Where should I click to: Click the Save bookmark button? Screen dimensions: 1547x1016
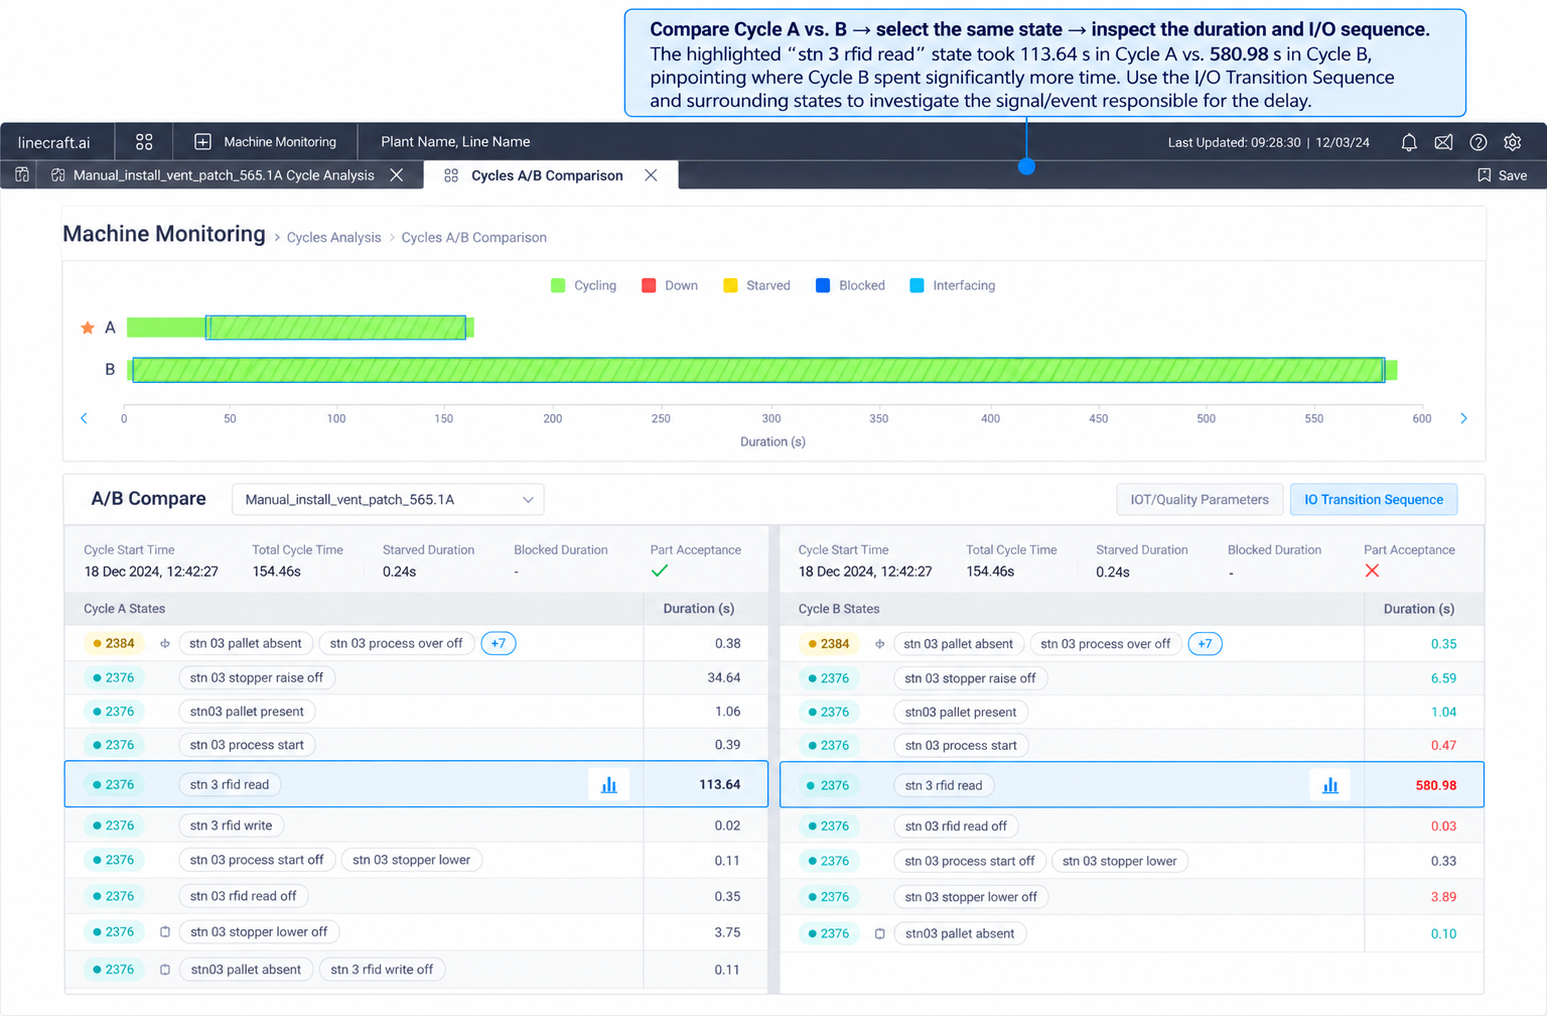pos(1502,175)
